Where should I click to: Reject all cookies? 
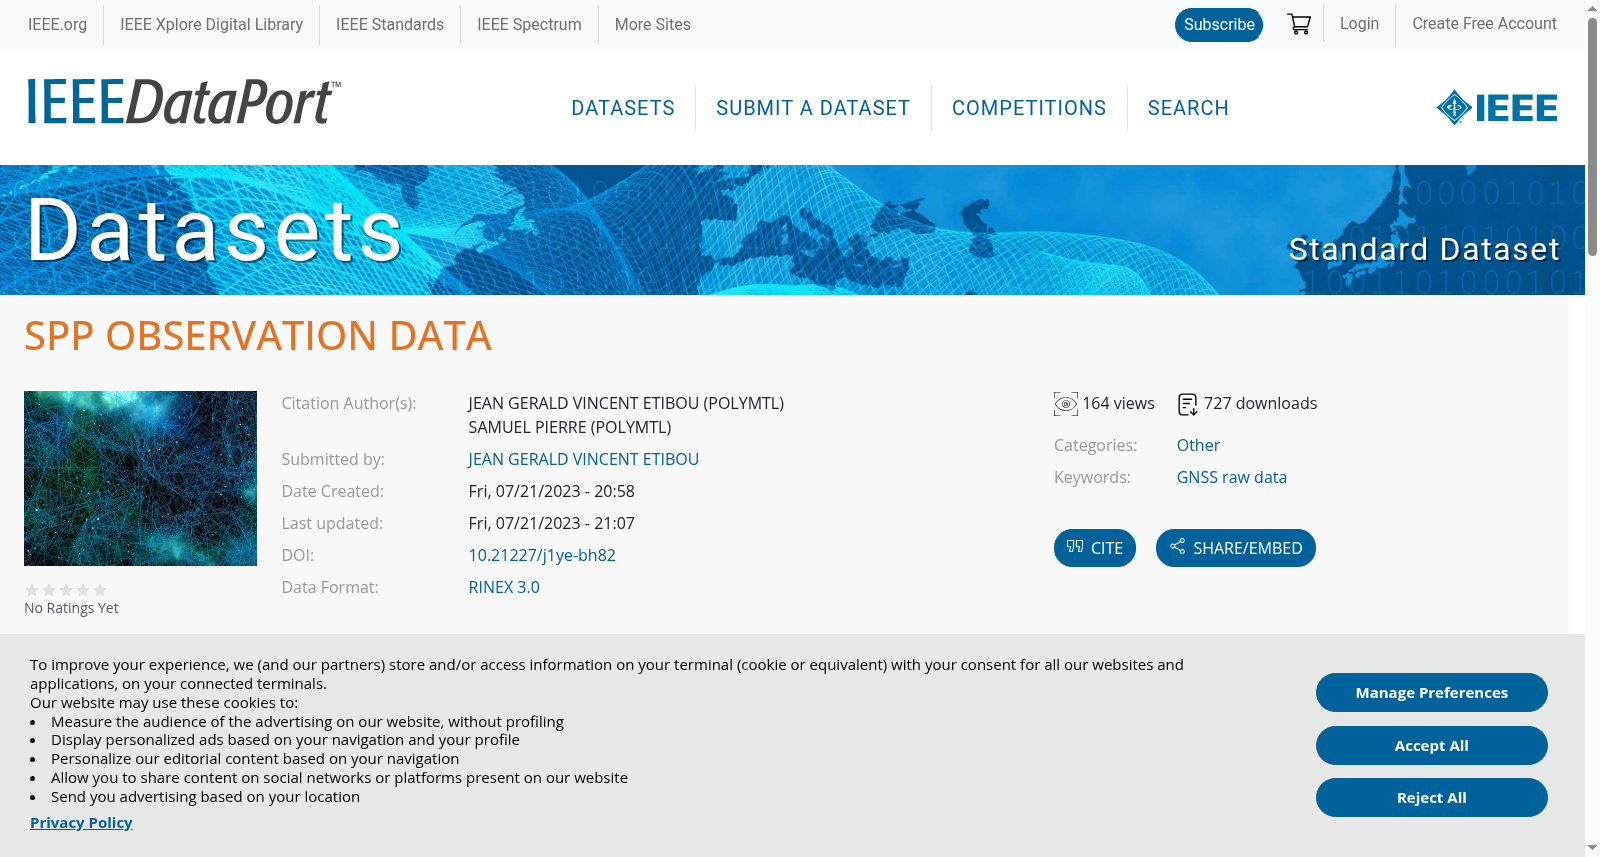coord(1432,798)
